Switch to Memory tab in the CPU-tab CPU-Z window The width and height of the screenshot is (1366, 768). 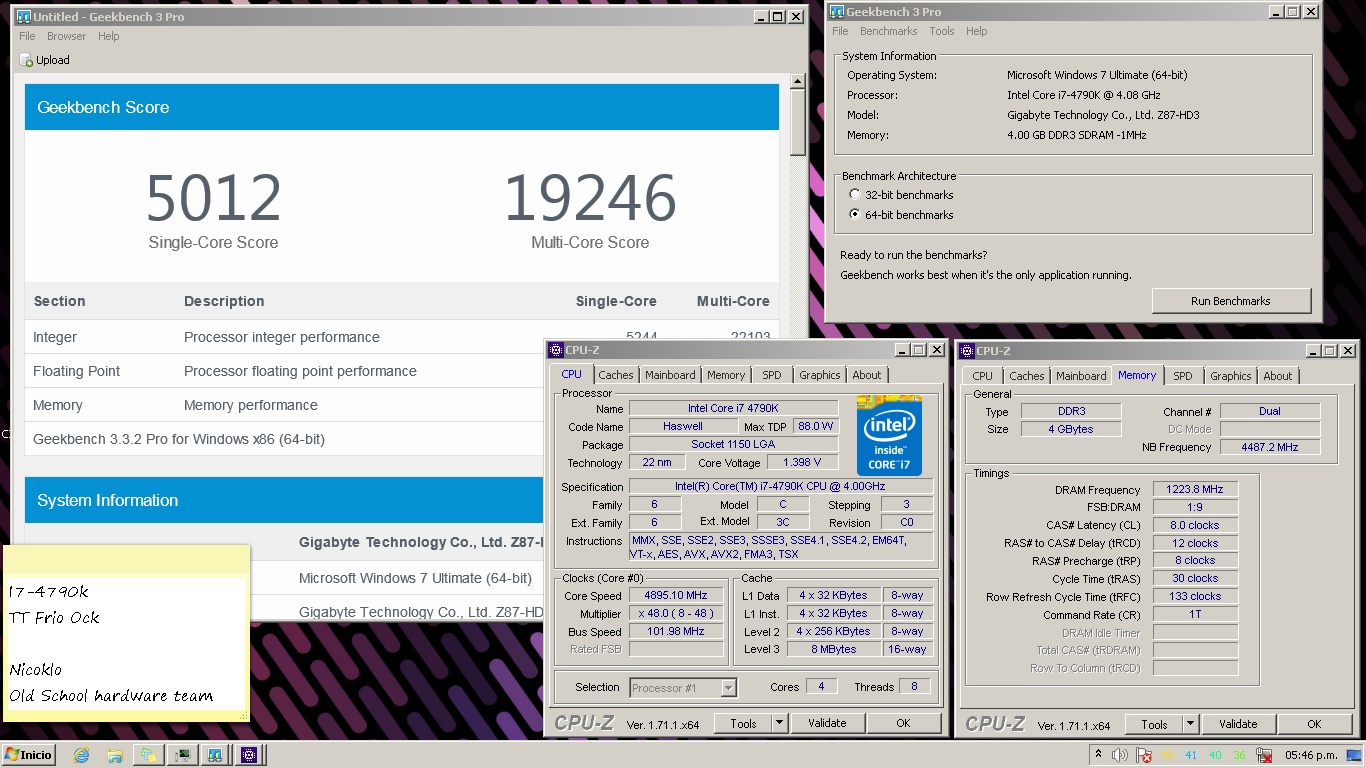click(x=726, y=375)
